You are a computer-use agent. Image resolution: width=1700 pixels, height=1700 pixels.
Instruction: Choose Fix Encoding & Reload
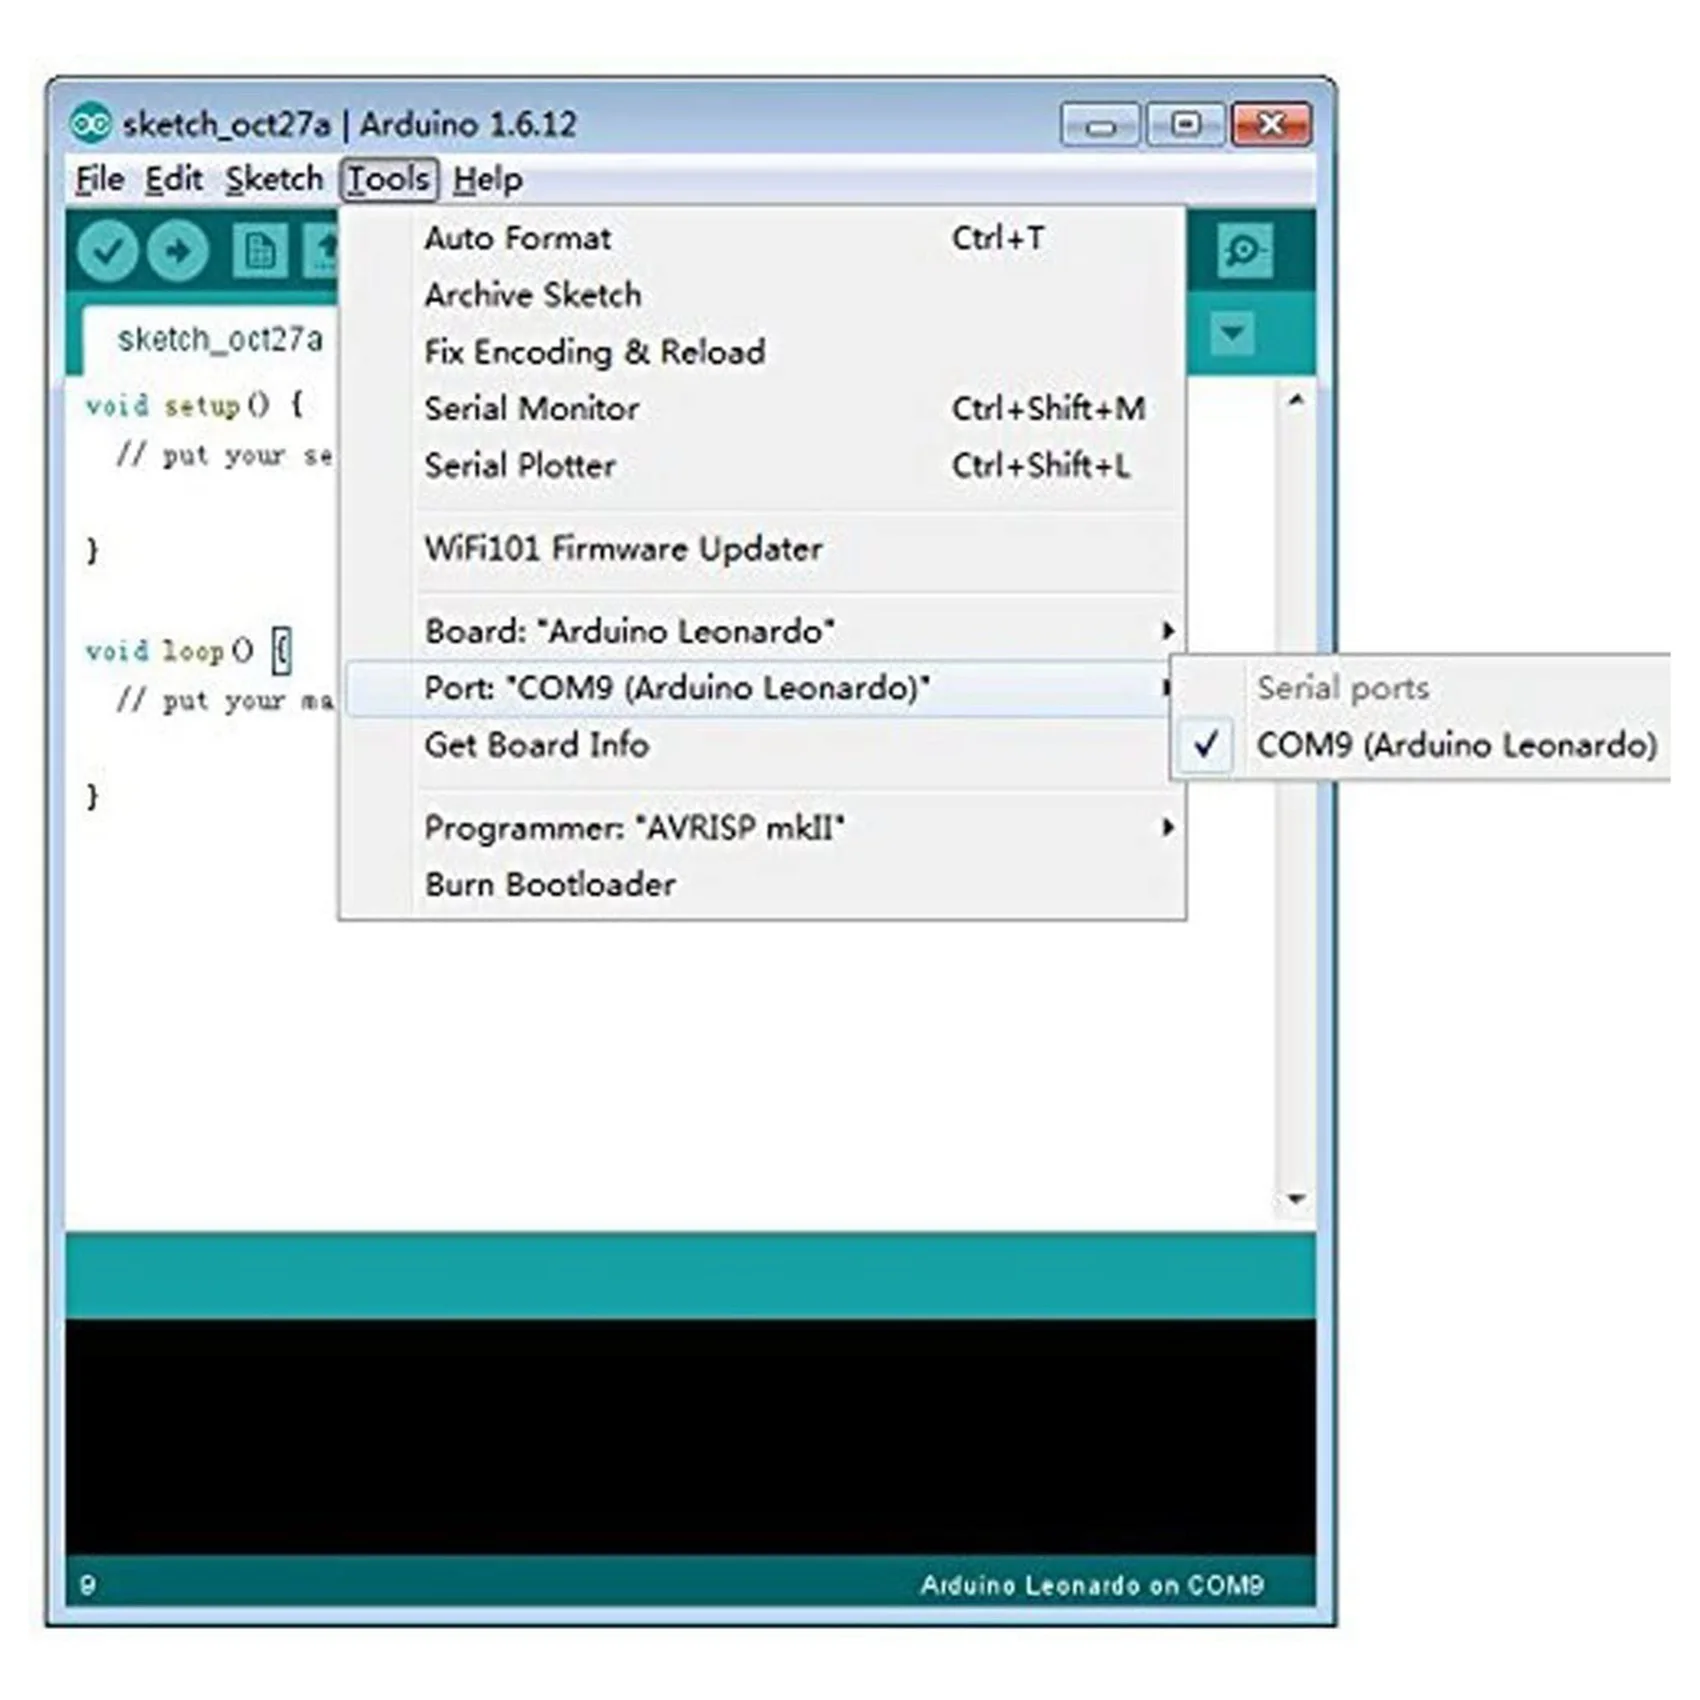click(x=764, y=352)
